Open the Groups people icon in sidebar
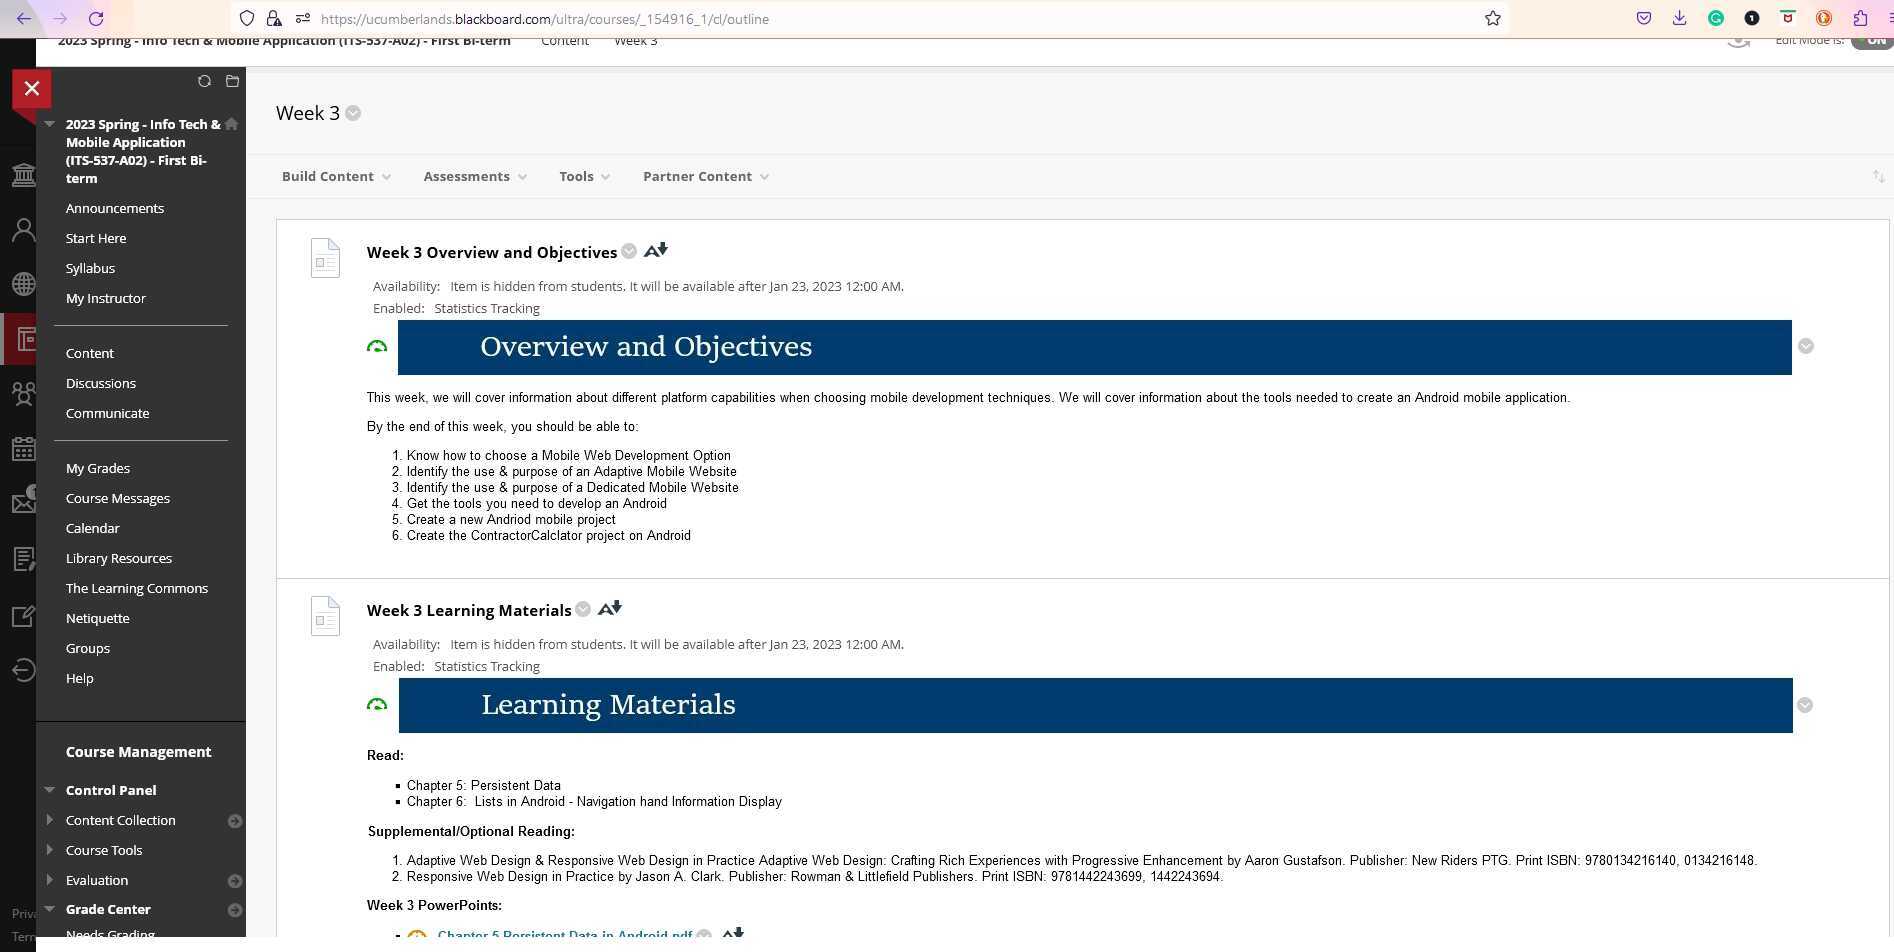 point(24,393)
